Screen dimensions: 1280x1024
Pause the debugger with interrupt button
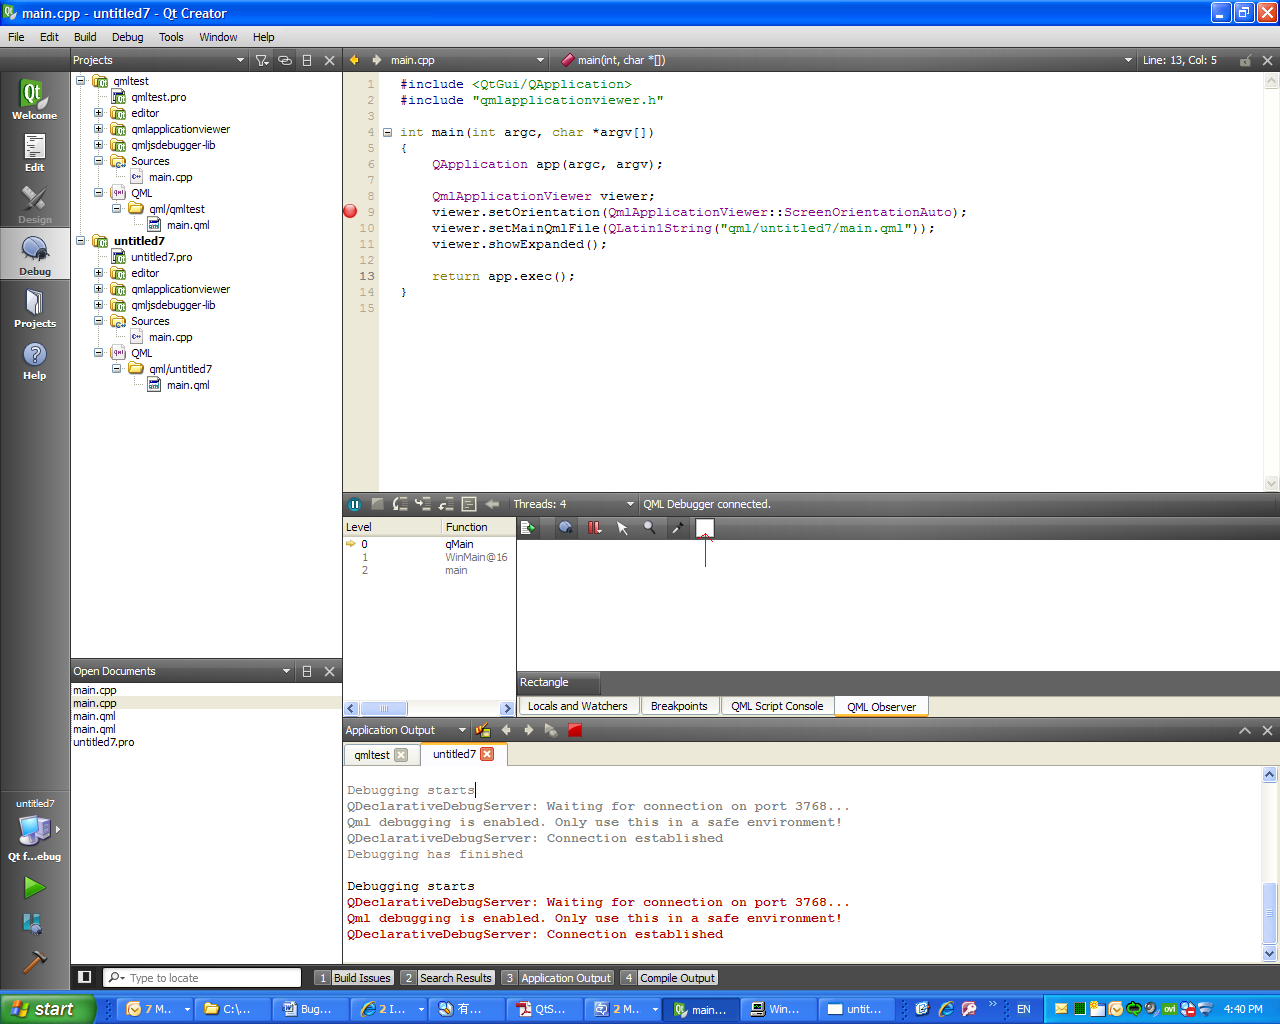tap(354, 504)
